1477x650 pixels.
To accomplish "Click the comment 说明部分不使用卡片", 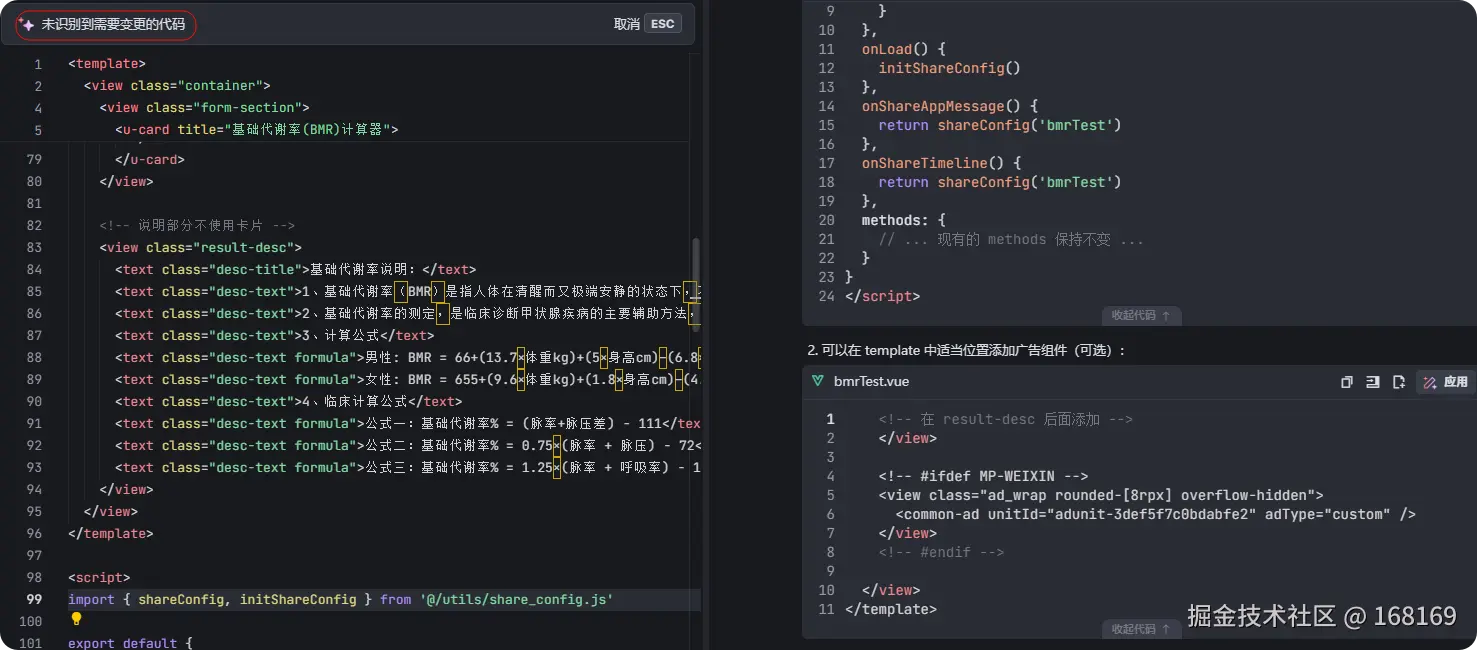I will 197,226.
